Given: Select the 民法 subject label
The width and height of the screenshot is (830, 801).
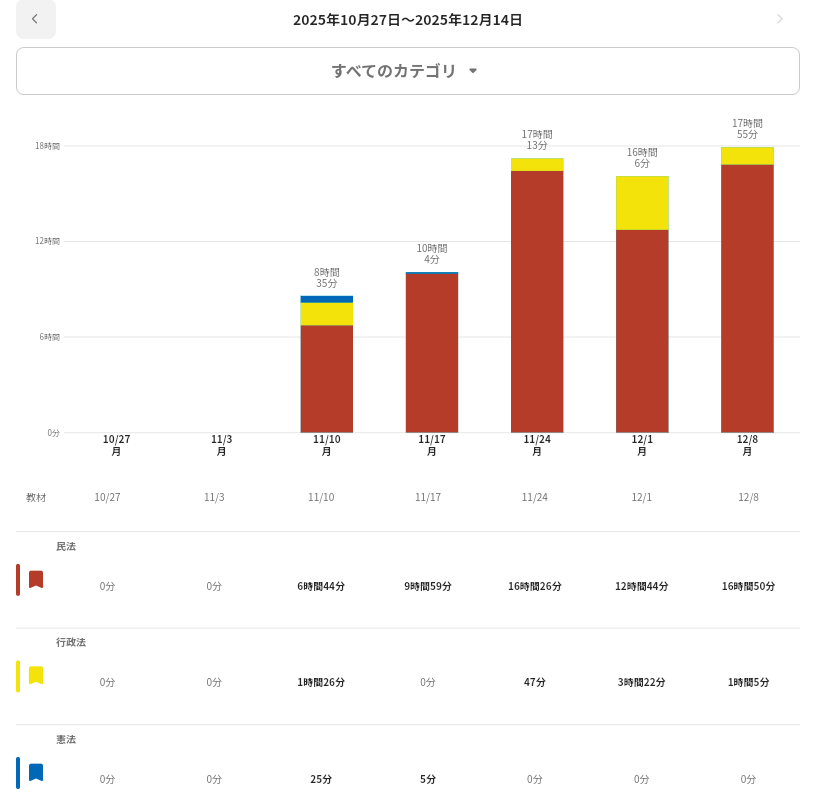Looking at the screenshot, I should coord(66,547).
